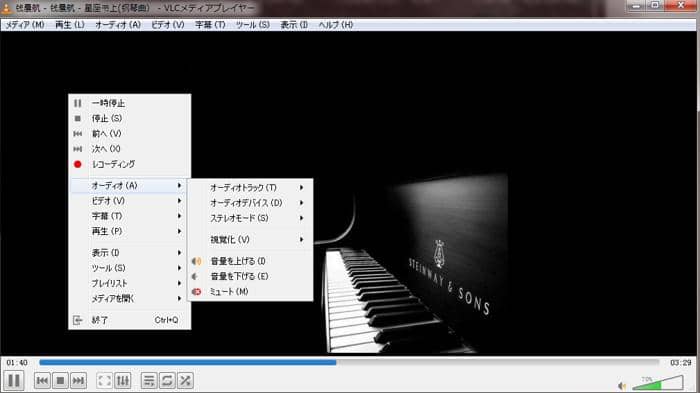Click the next track button in toolbar

click(78, 381)
